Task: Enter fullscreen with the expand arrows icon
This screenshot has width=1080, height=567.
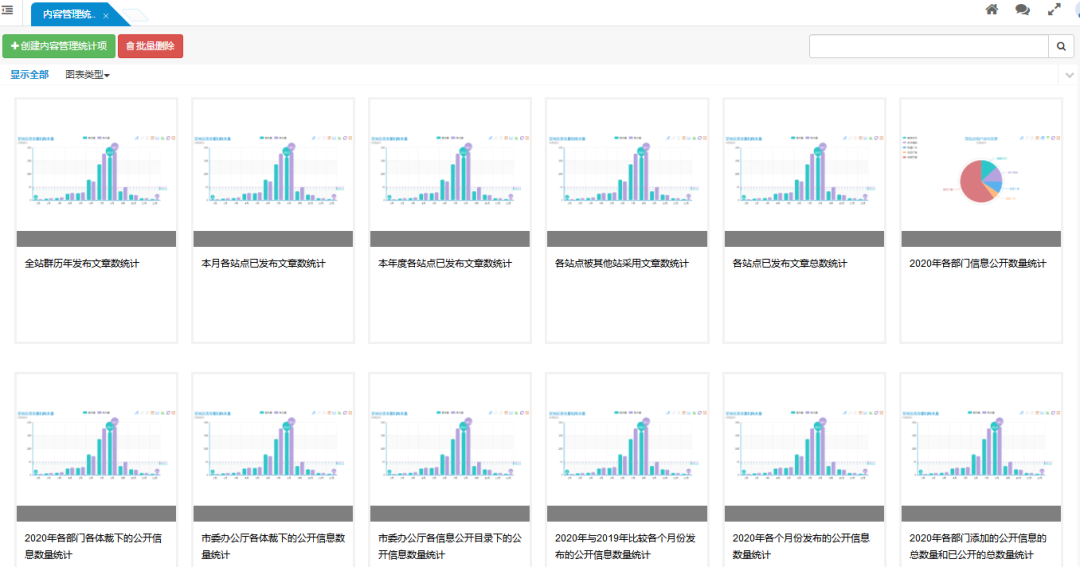Action: point(1054,10)
